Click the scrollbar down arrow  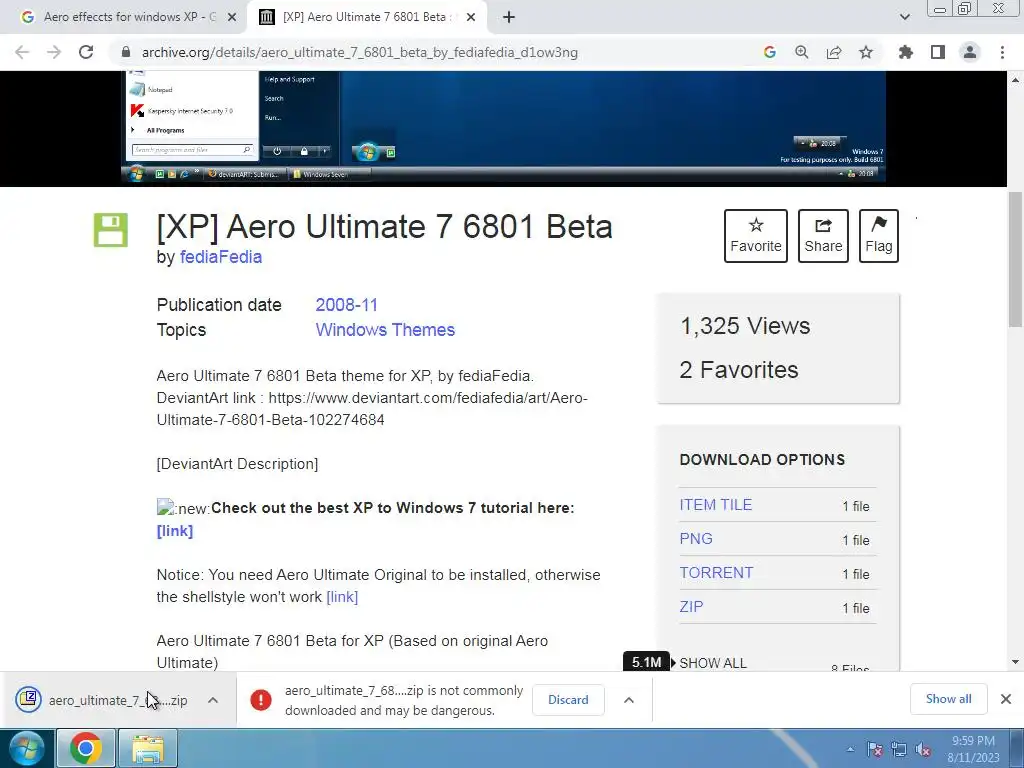click(1015, 662)
